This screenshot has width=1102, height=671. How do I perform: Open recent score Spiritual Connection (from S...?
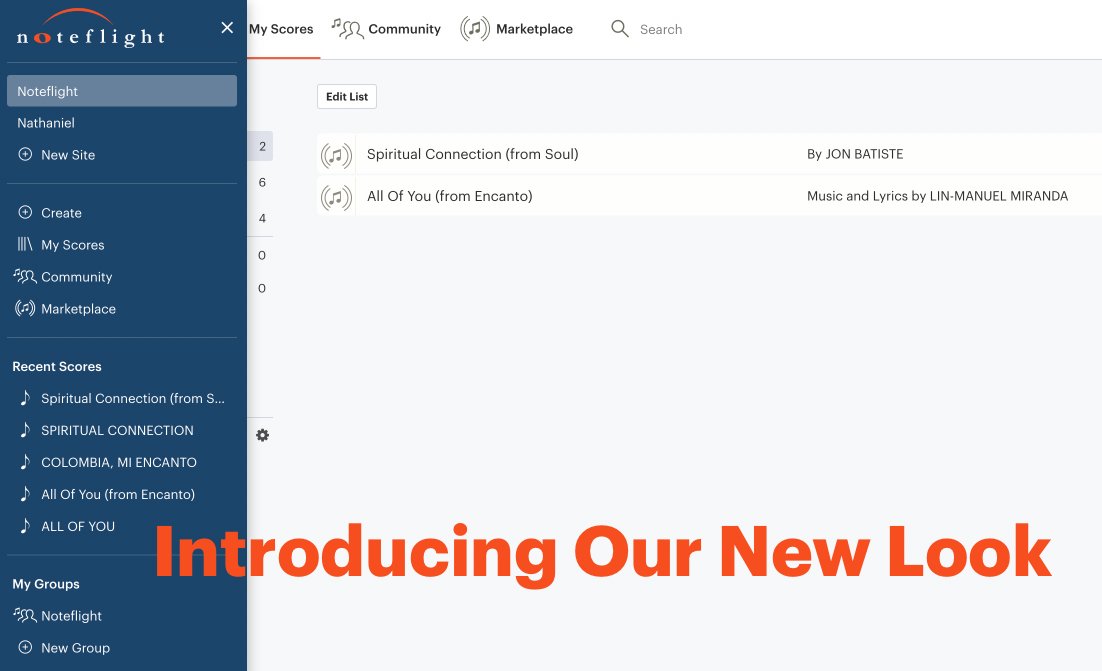pos(133,398)
